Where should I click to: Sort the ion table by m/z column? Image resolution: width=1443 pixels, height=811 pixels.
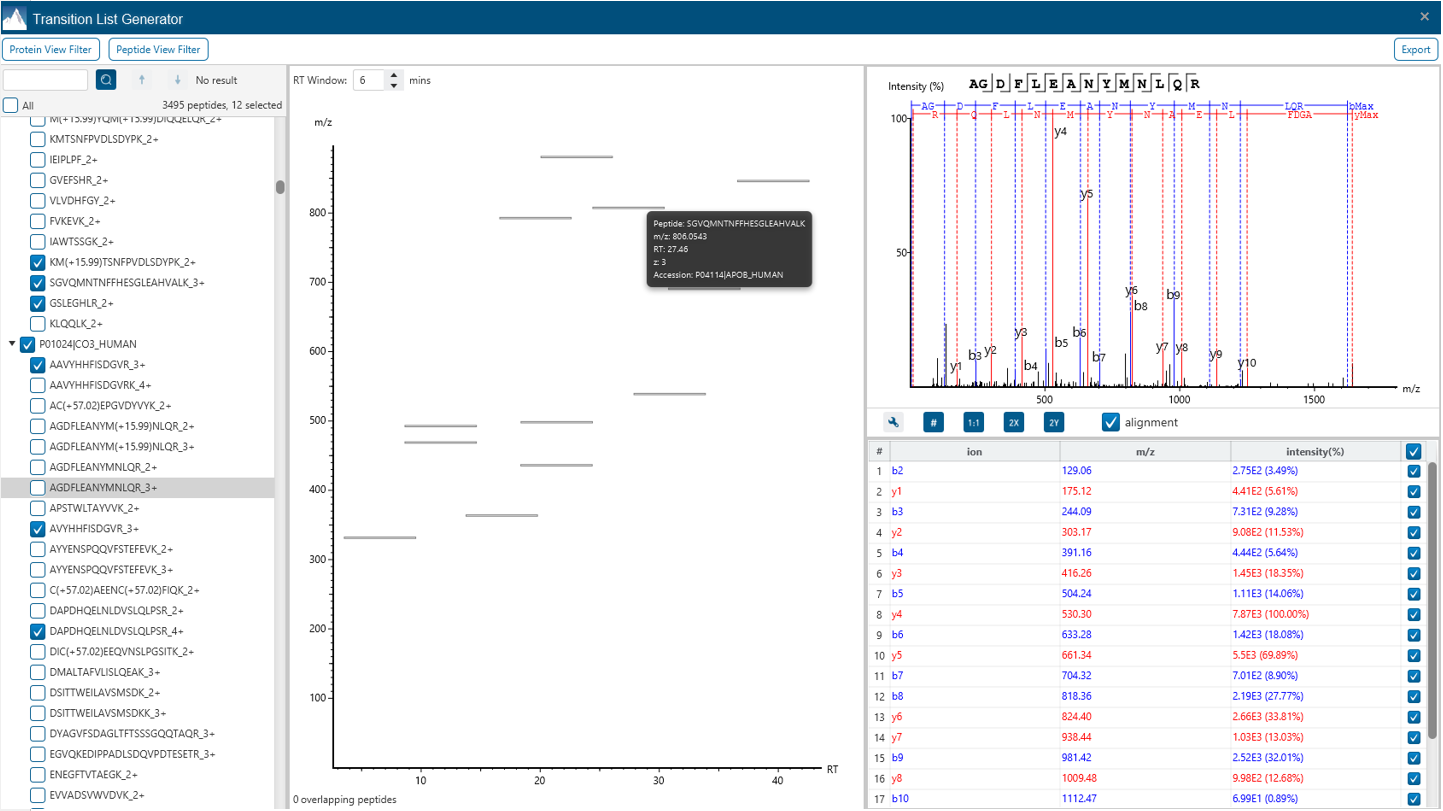click(x=1145, y=452)
